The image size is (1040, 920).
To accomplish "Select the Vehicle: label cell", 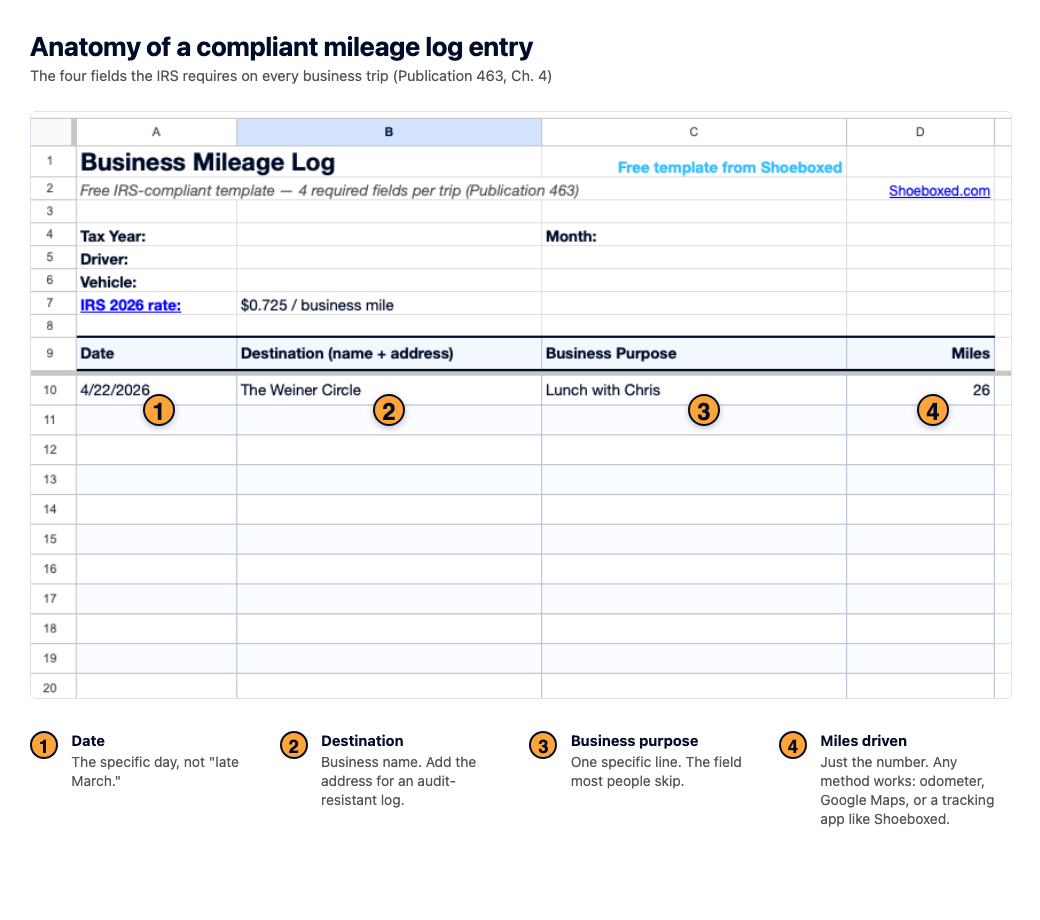I will pyautogui.click(x=157, y=282).
